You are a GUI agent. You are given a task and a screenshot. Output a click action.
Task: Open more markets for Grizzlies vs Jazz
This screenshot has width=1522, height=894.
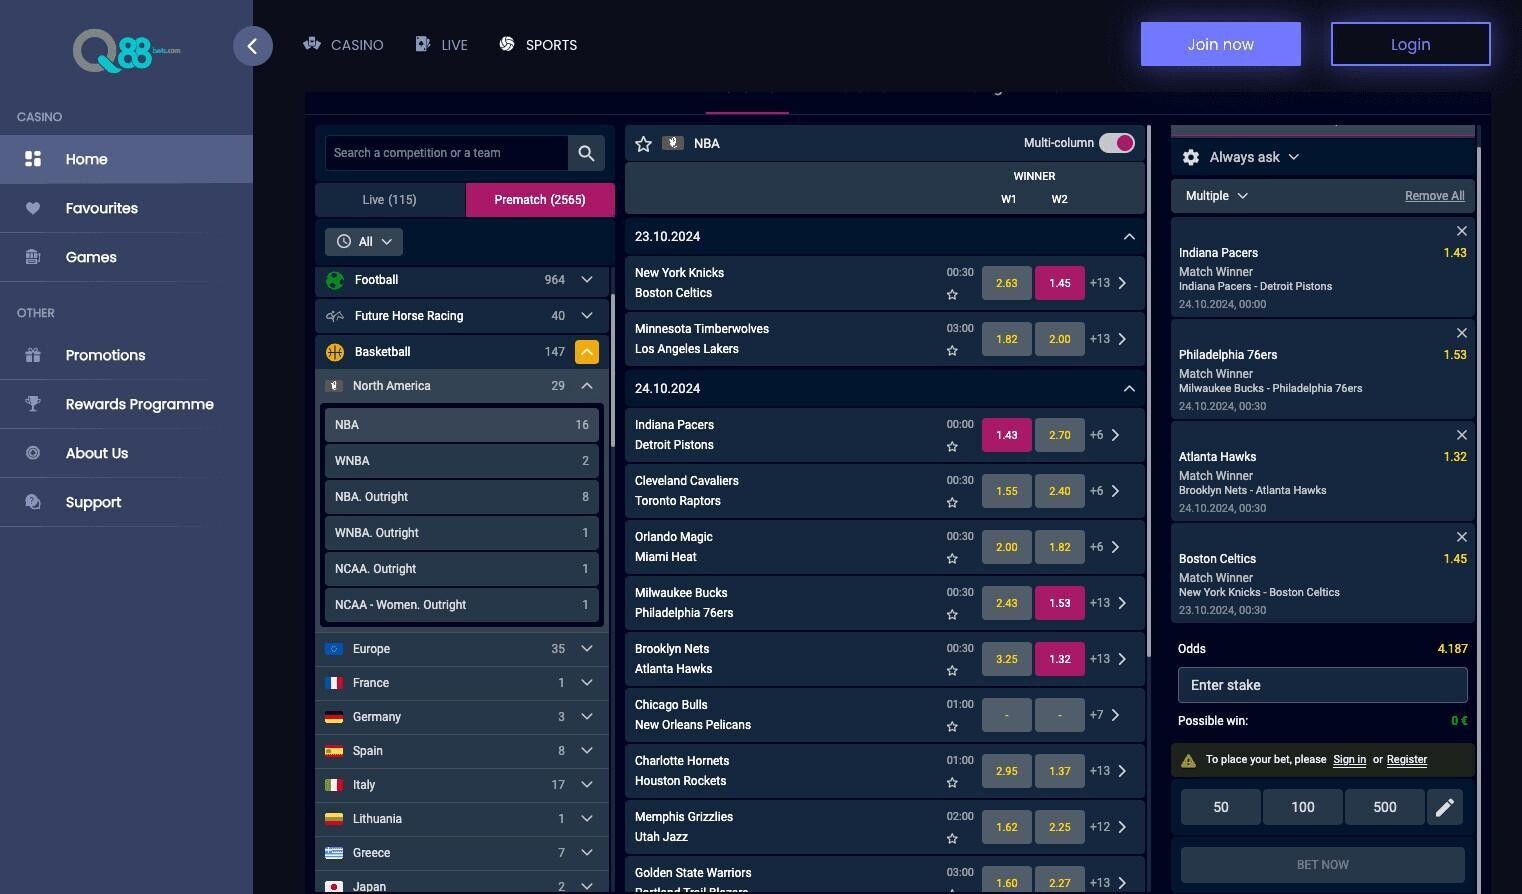click(1109, 827)
